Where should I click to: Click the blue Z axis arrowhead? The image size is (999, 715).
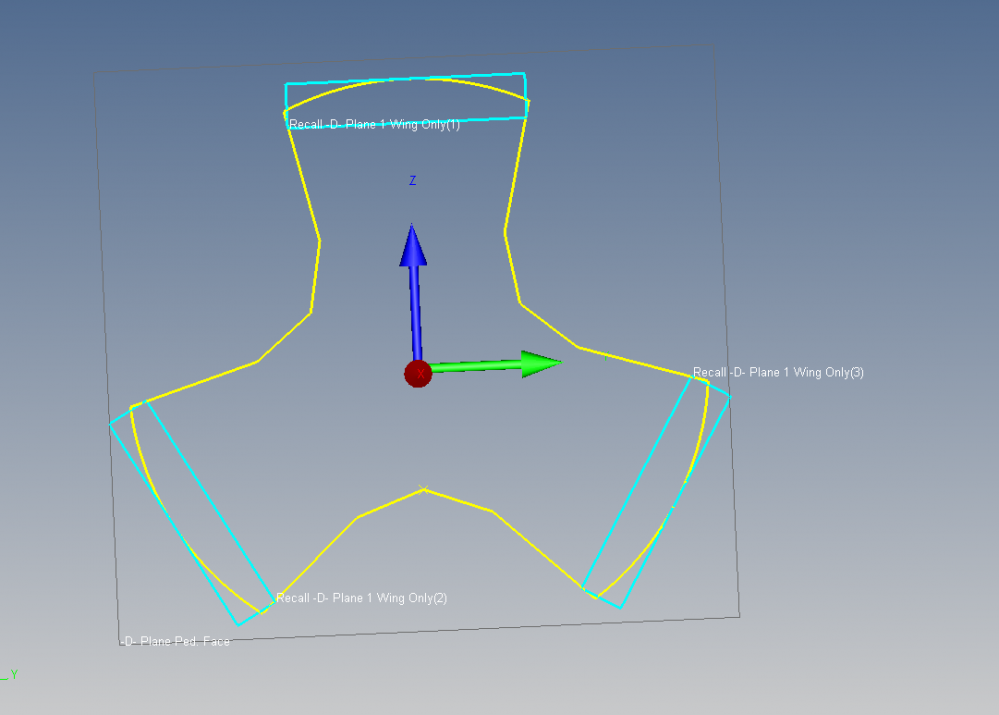(x=413, y=247)
